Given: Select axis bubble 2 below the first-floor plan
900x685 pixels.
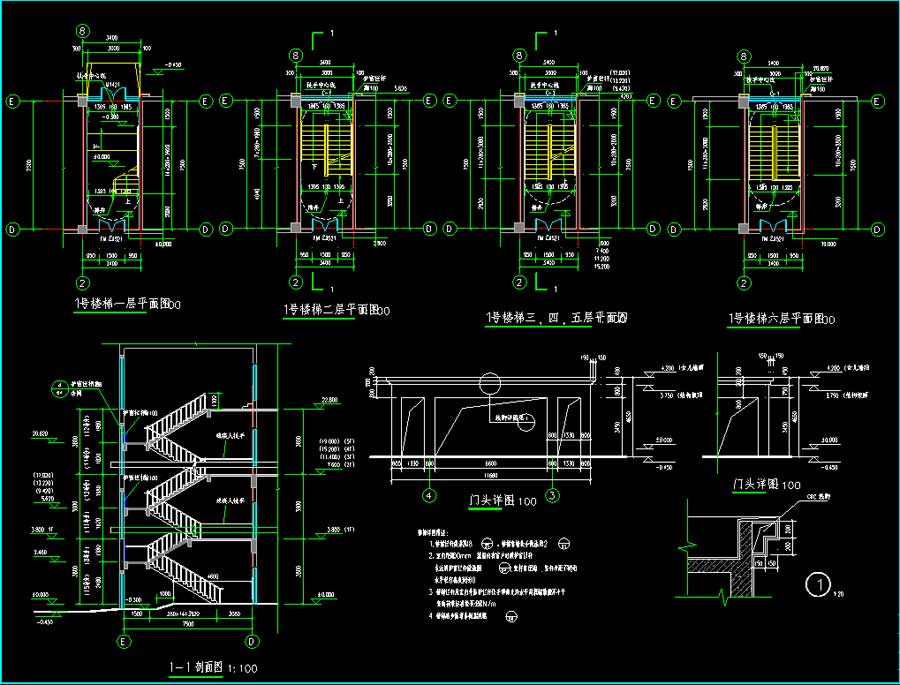Looking at the screenshot, I should coord(83,282).
